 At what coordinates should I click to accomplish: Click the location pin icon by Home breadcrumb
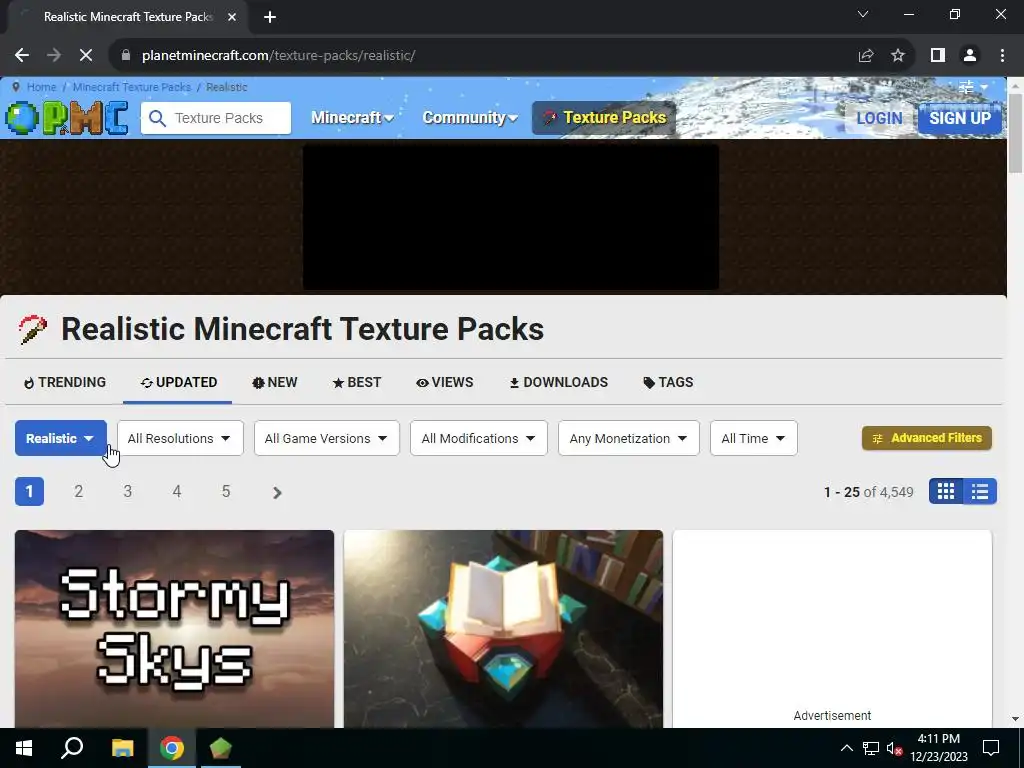point(16,87)
